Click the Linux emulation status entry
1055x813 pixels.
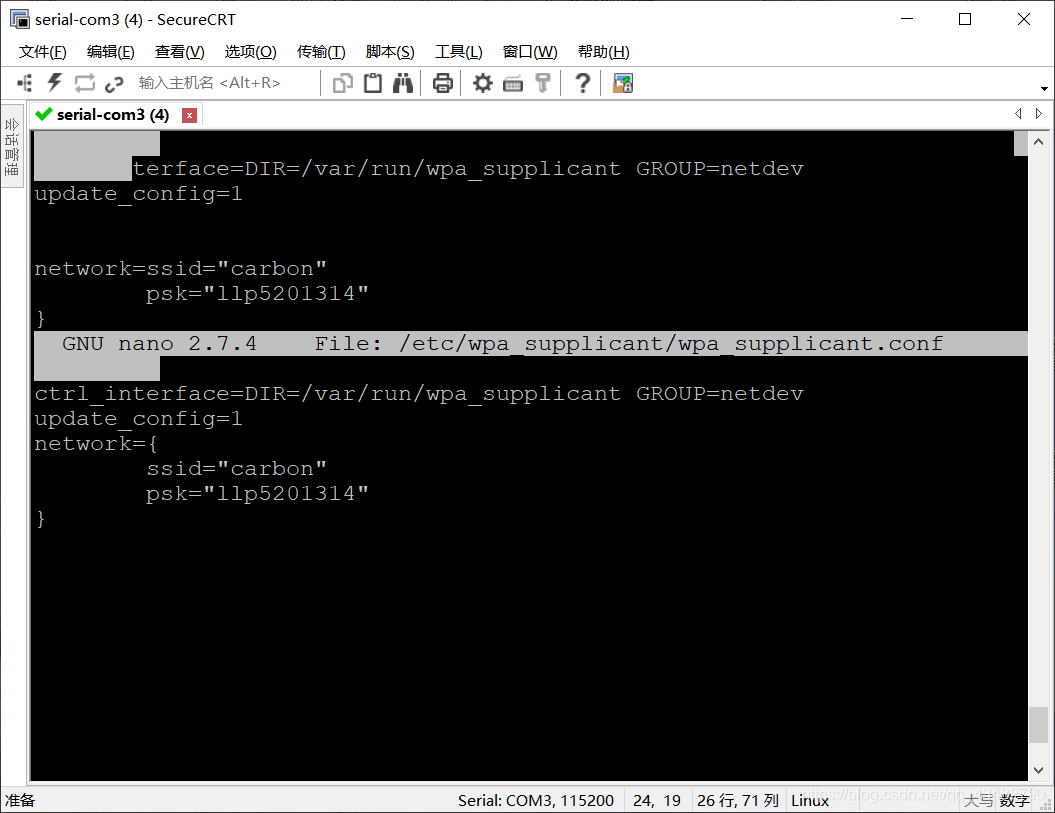[810, 800]
